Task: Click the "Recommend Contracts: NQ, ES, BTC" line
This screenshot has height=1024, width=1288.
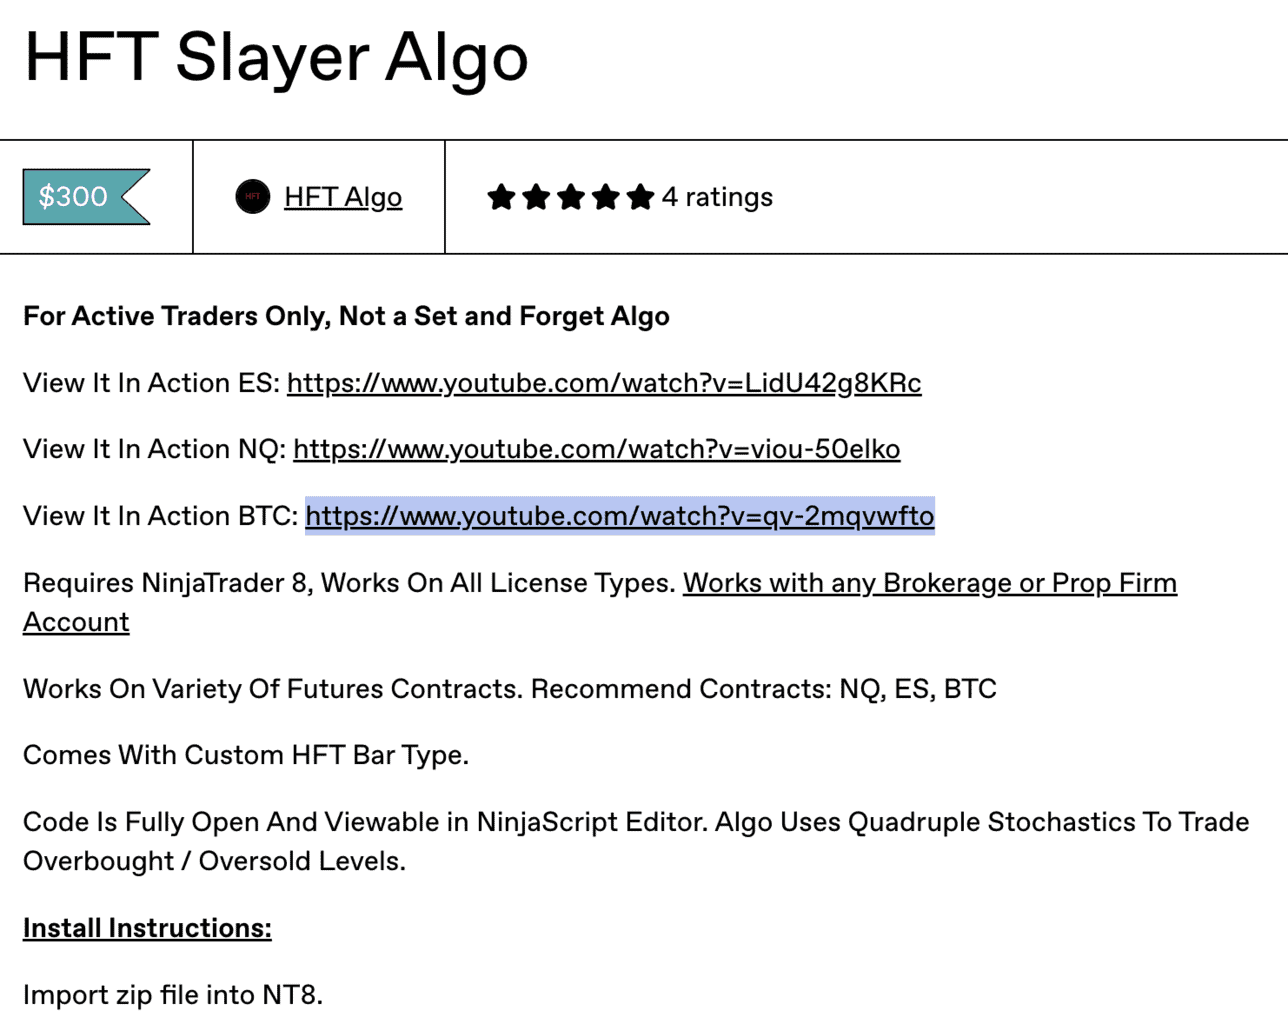Action: coord(763,689)
